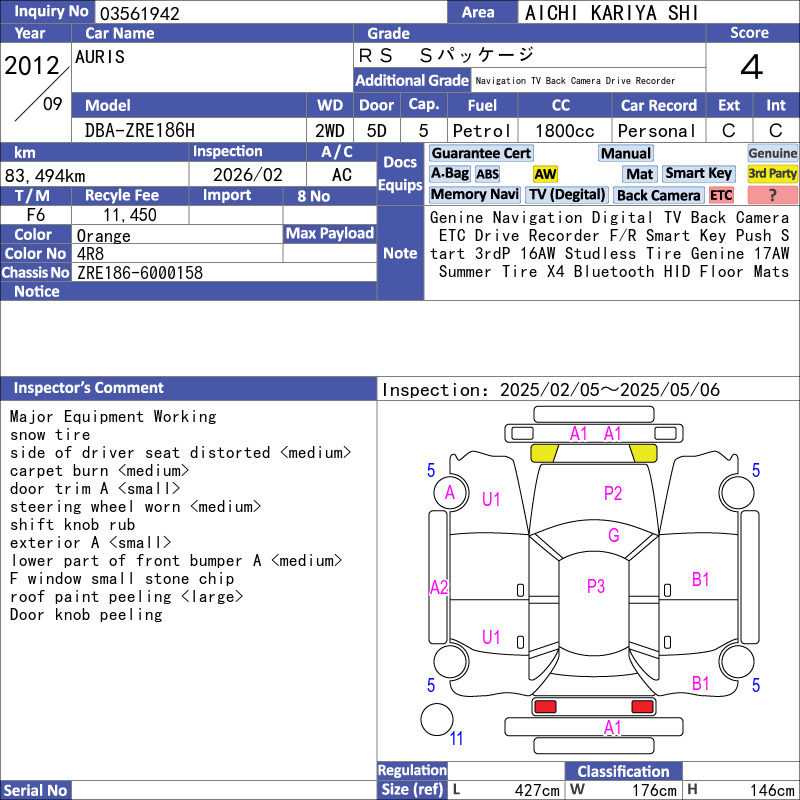Select the P3 roof damage marker

click(x=596, y=587)
